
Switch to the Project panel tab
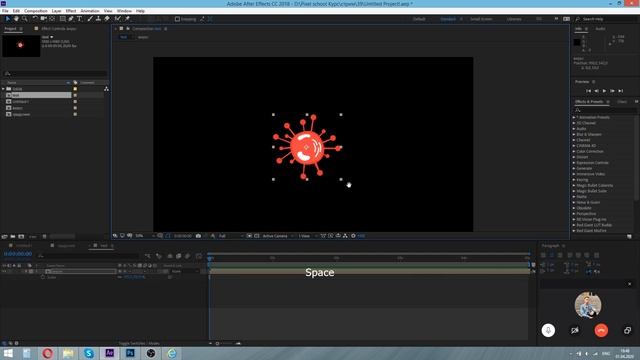11,29
